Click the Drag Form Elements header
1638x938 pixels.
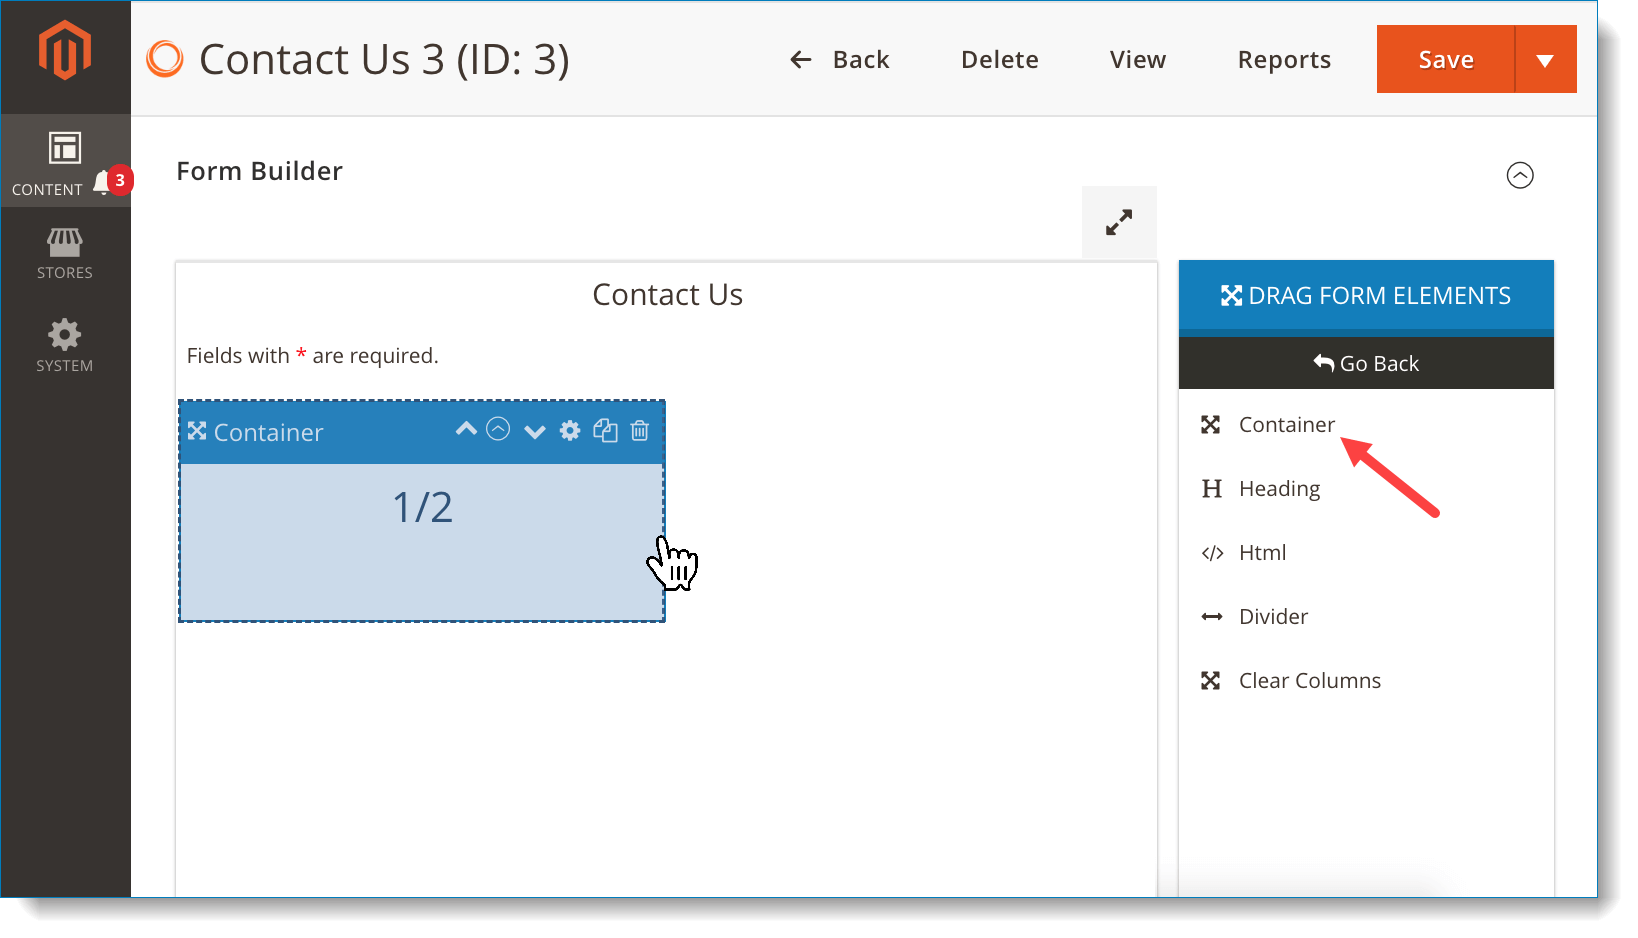[1366, 296]
